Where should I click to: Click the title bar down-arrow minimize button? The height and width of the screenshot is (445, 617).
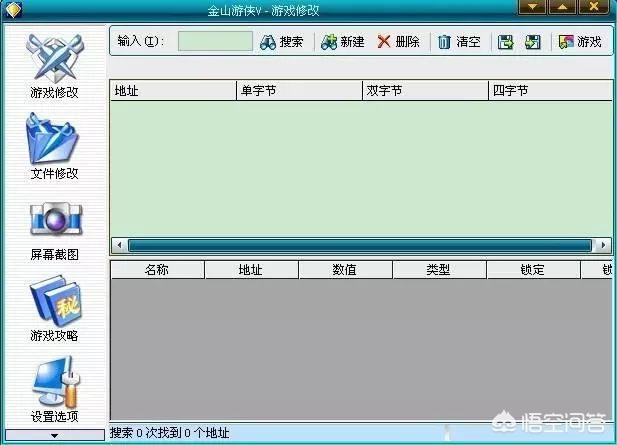532,7
